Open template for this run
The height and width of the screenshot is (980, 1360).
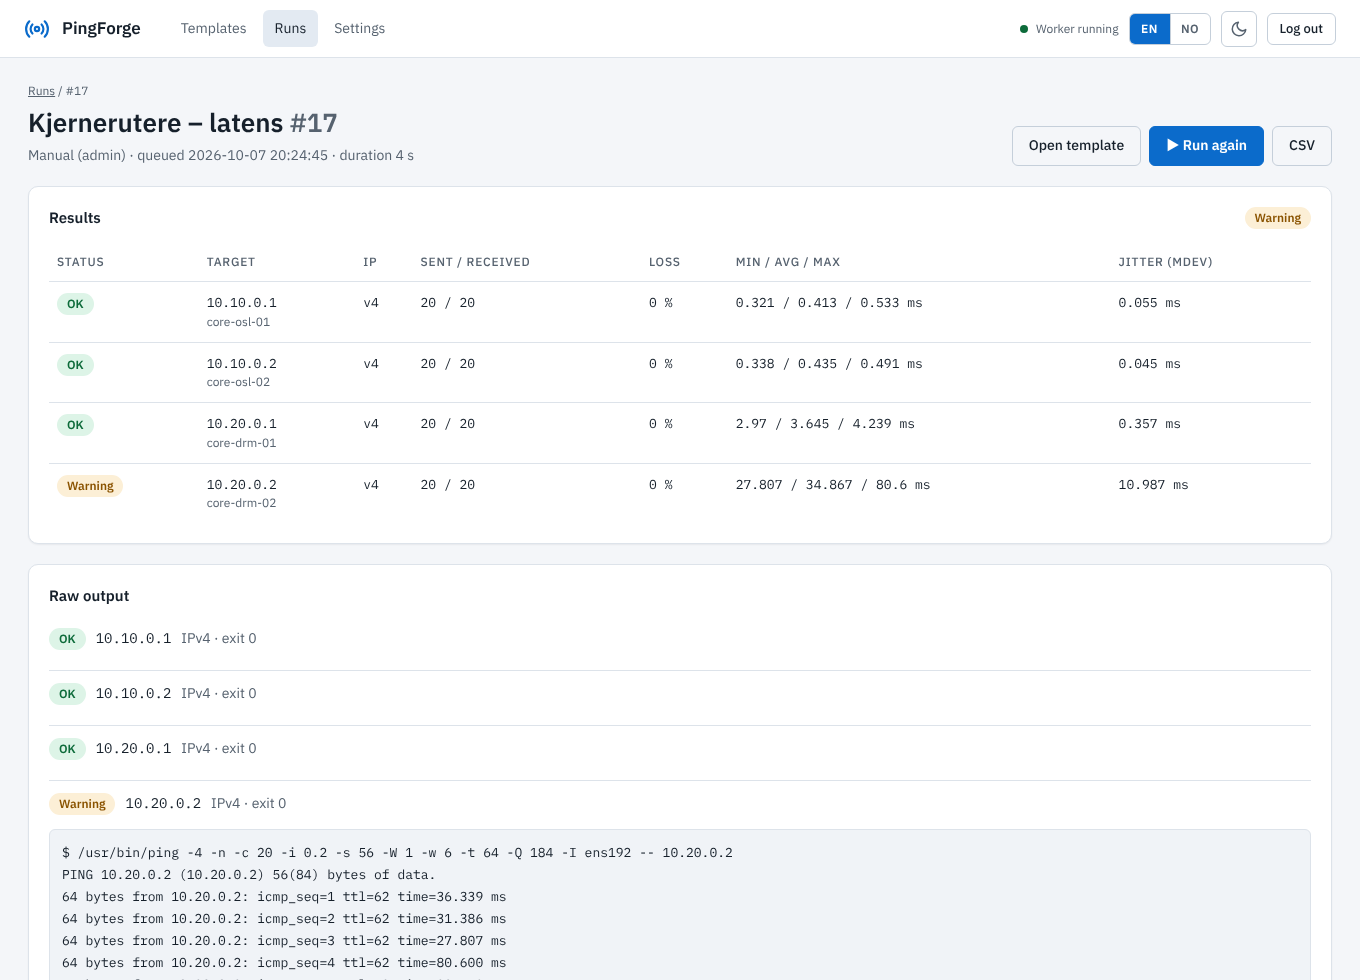1076,146
